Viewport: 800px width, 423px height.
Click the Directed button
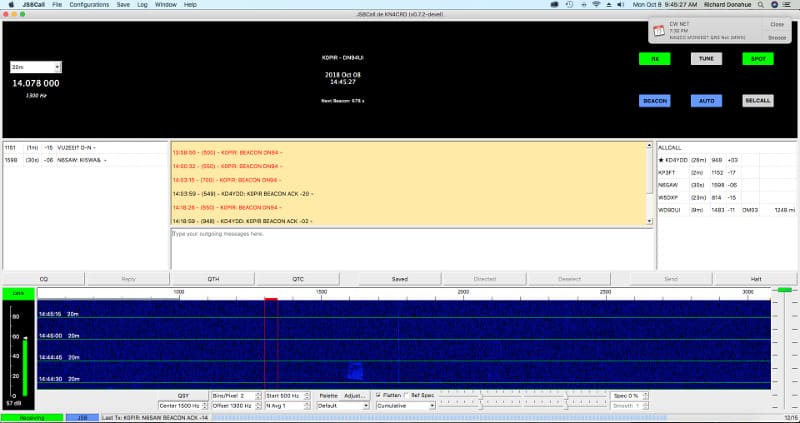coord(485,279)
